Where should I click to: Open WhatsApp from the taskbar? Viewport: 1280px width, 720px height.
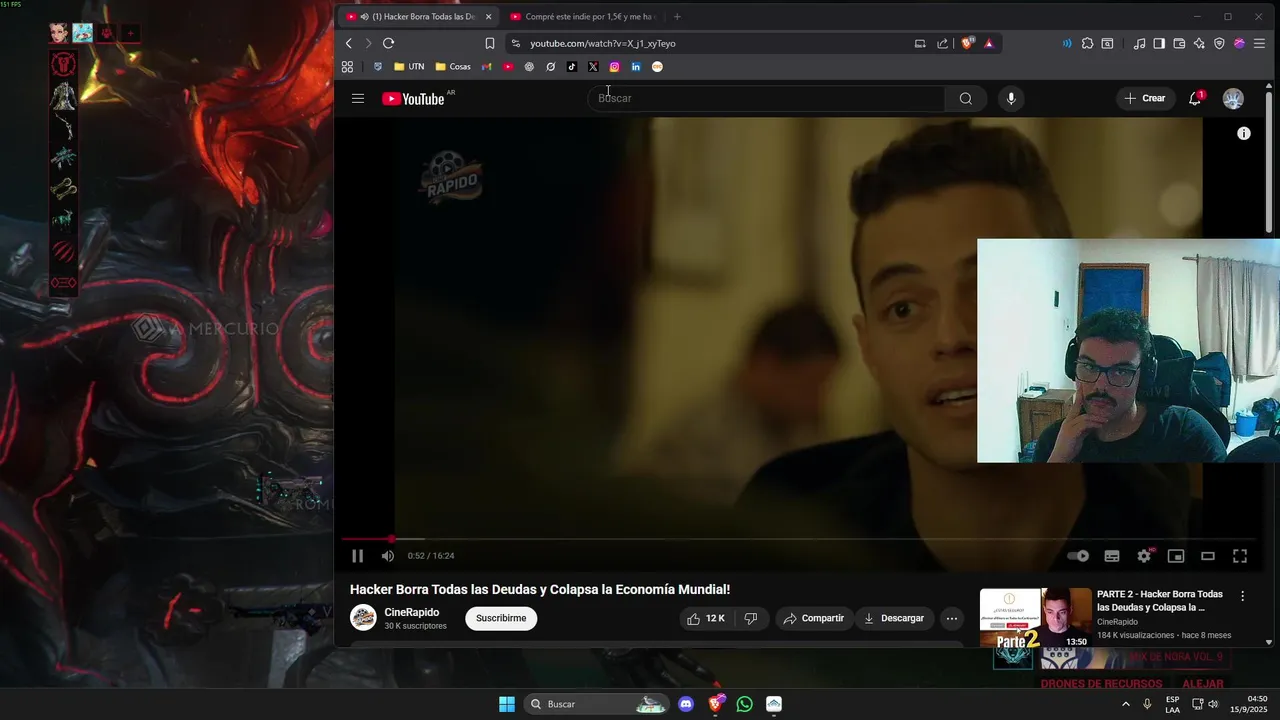744,704
